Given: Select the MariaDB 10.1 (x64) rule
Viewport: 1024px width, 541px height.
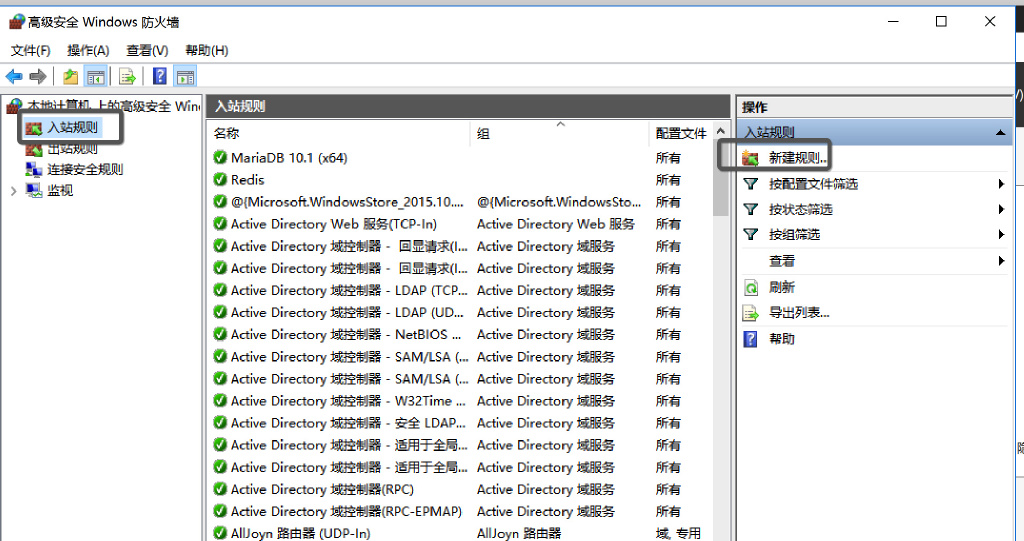Looking at the screenshot, I should pos(289,157).
